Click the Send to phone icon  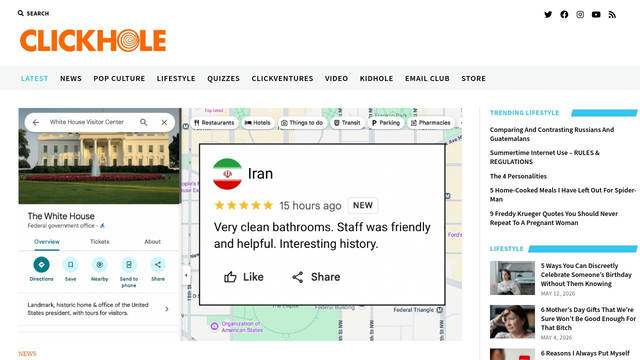click(x=129, y=265)
